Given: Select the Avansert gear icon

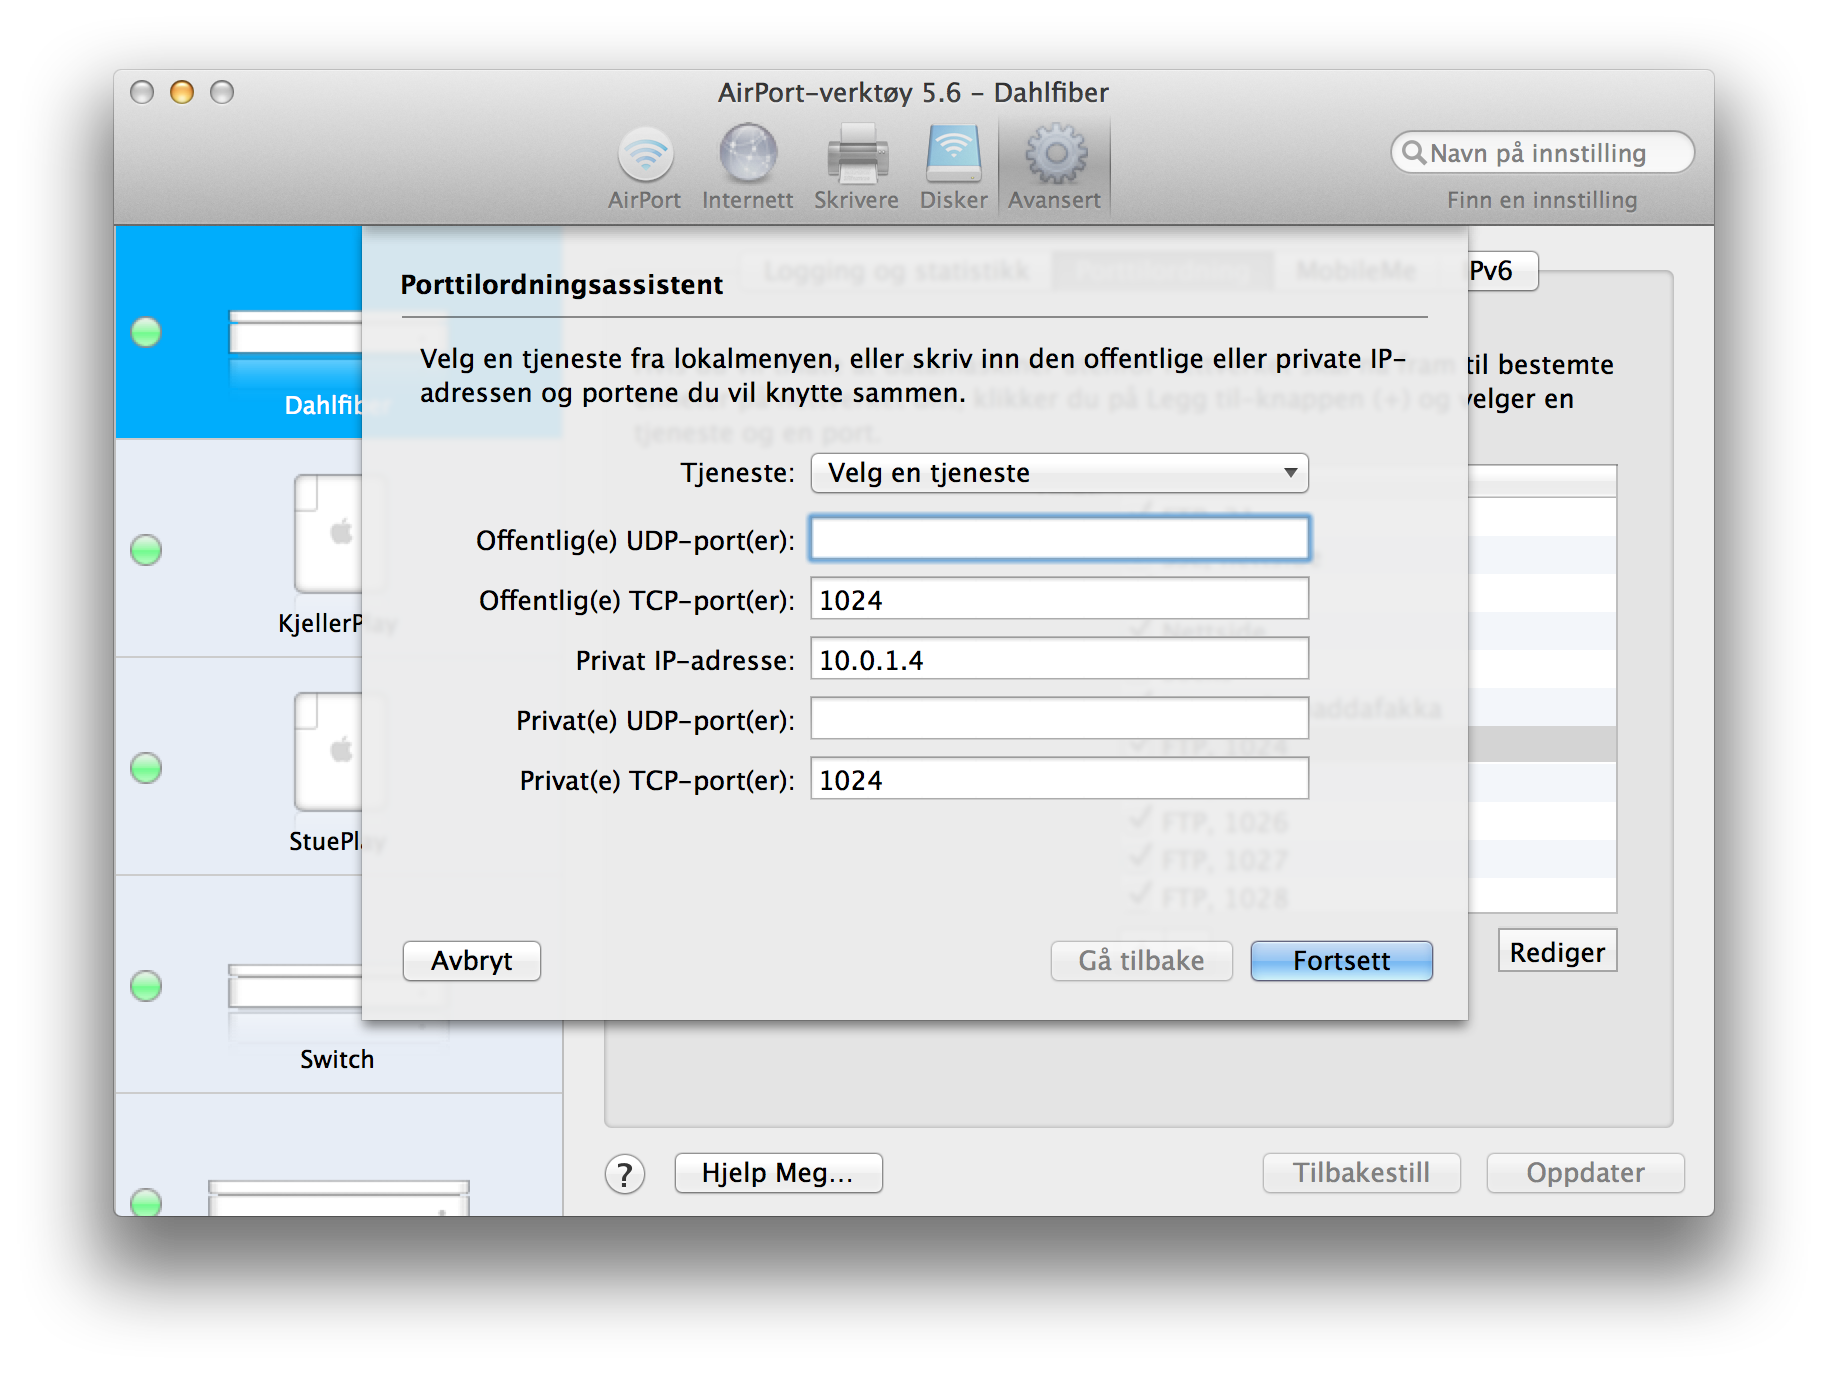Looking at the screenshot, I should [x=1055, y=155].
